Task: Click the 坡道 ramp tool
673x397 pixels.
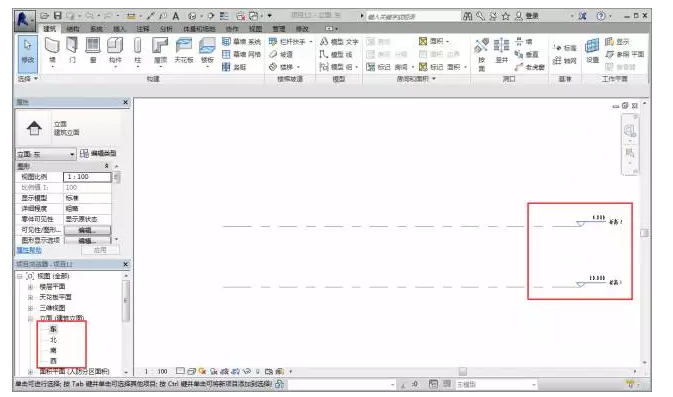Action: click(x=281, y=55)
